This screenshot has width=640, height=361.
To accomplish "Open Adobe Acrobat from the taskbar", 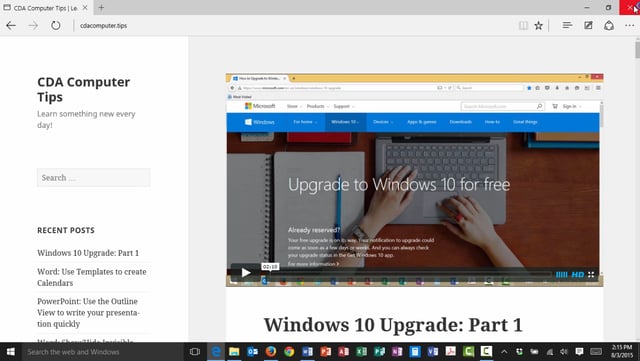I will point(451,352).
